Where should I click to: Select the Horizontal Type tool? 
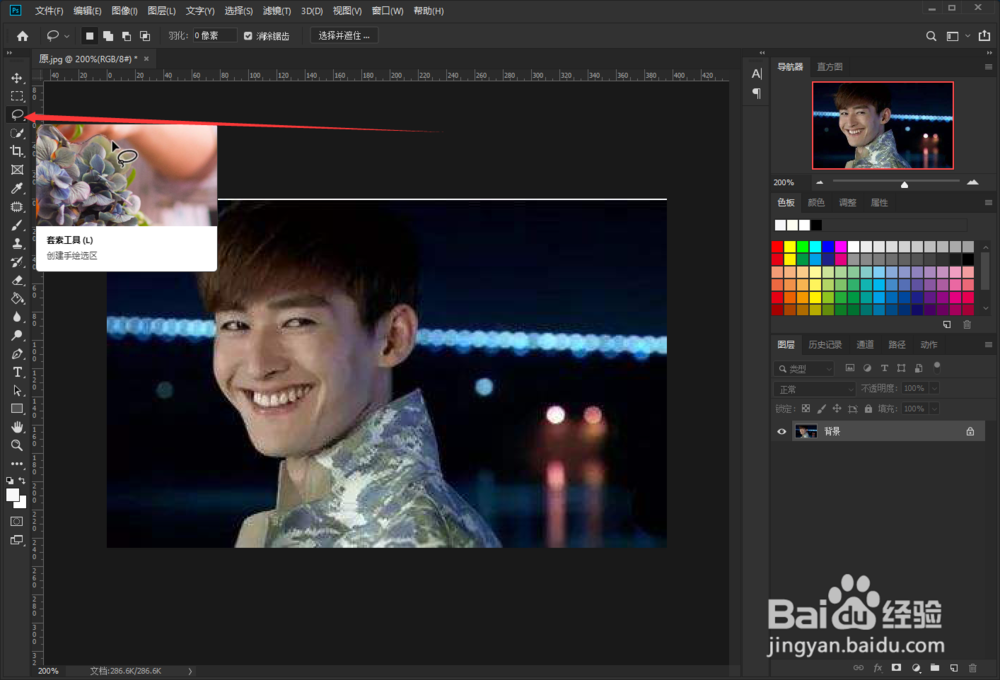pyautogui.click(x=17, y=373)
